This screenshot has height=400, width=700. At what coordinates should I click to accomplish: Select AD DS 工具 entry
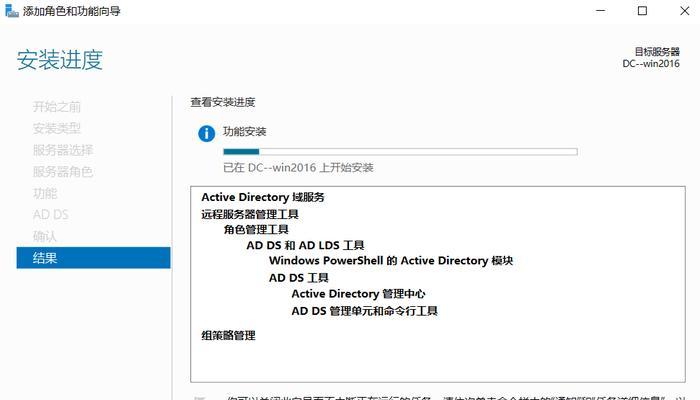point(299,278)
